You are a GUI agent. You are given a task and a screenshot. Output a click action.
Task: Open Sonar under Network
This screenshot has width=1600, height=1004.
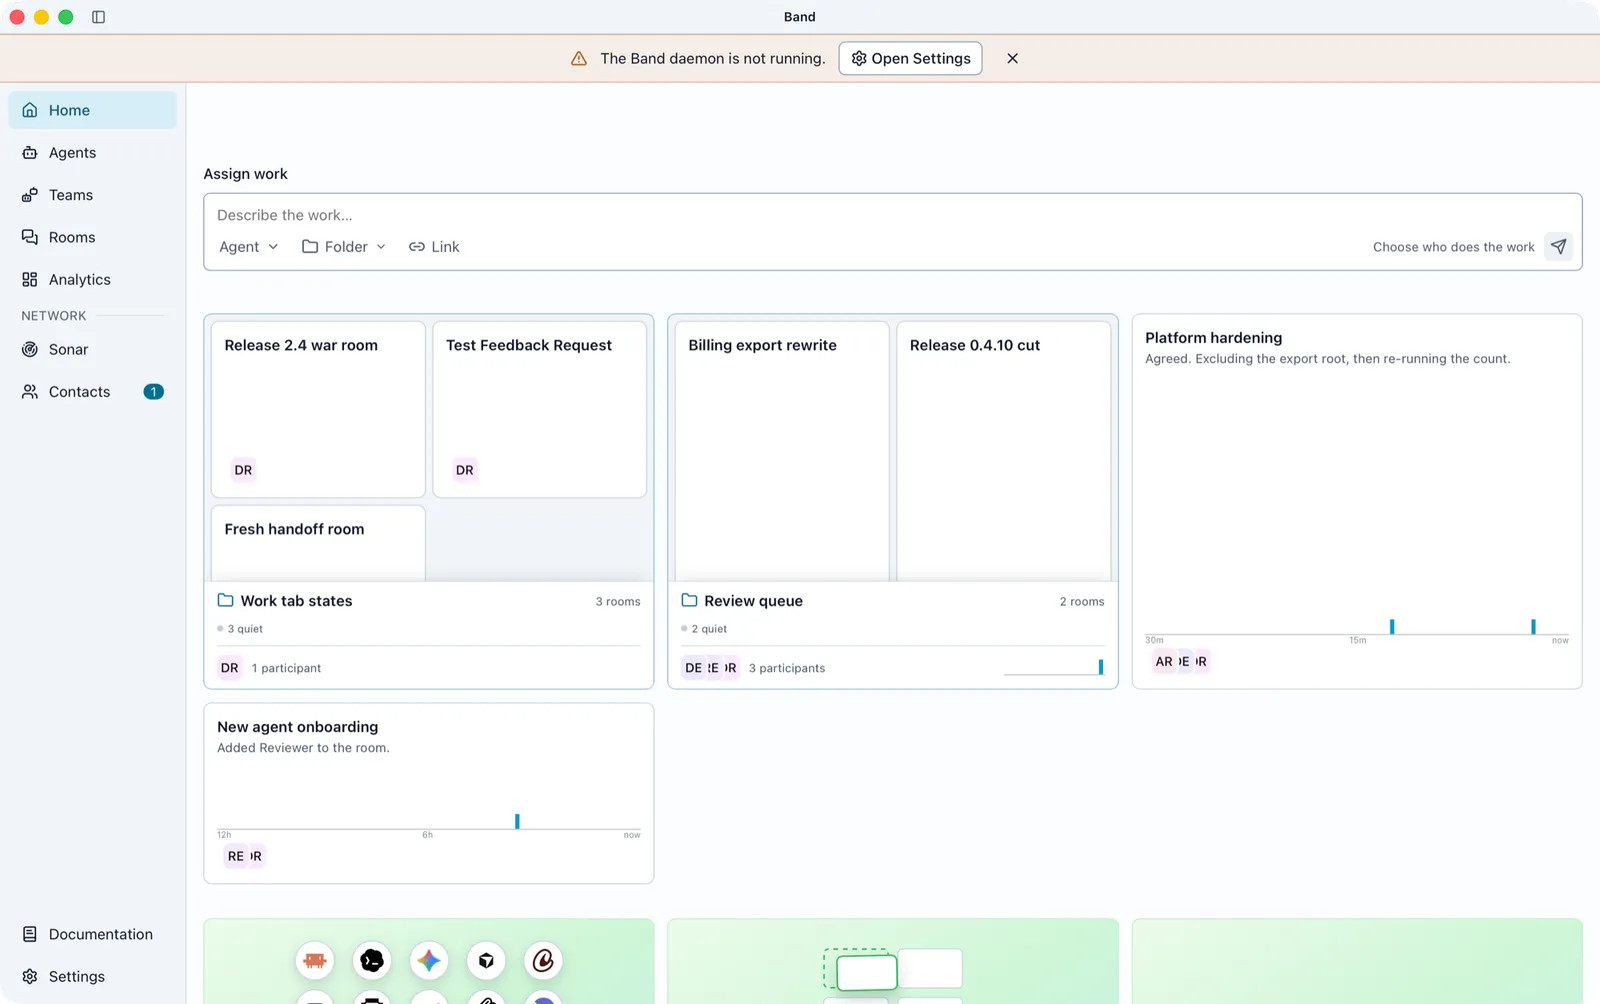92,349
